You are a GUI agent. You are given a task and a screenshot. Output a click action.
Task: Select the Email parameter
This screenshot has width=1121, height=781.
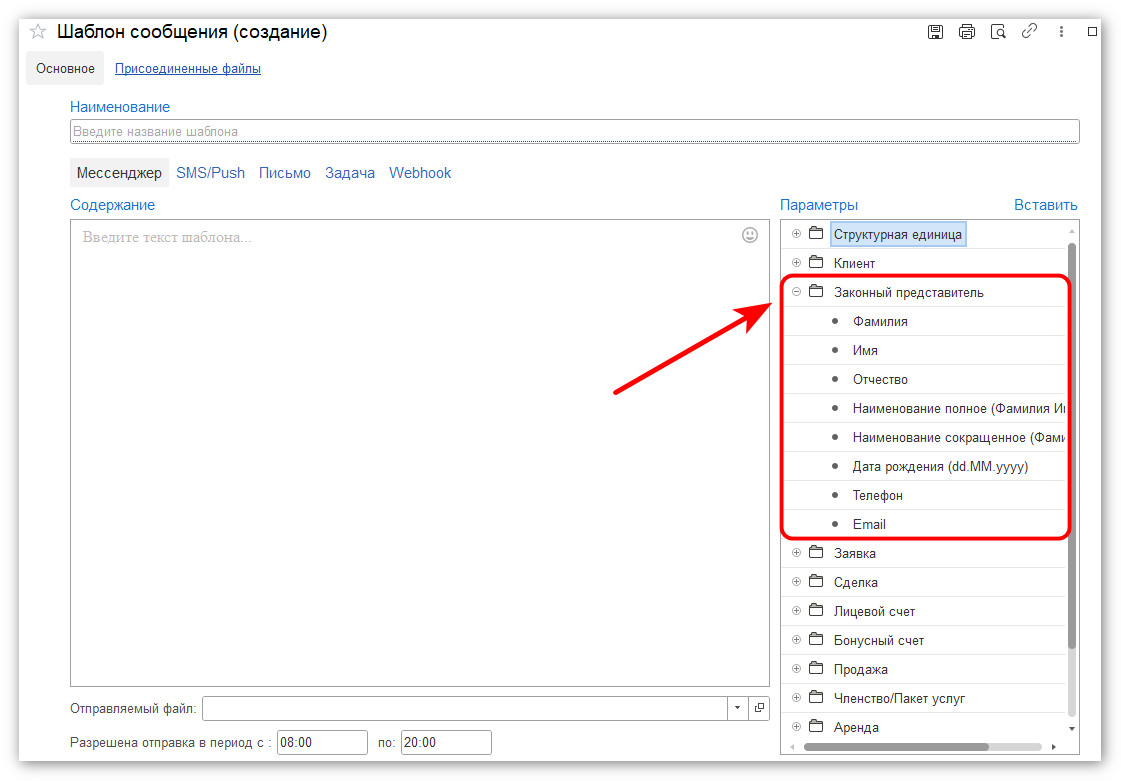coord(869,524)
